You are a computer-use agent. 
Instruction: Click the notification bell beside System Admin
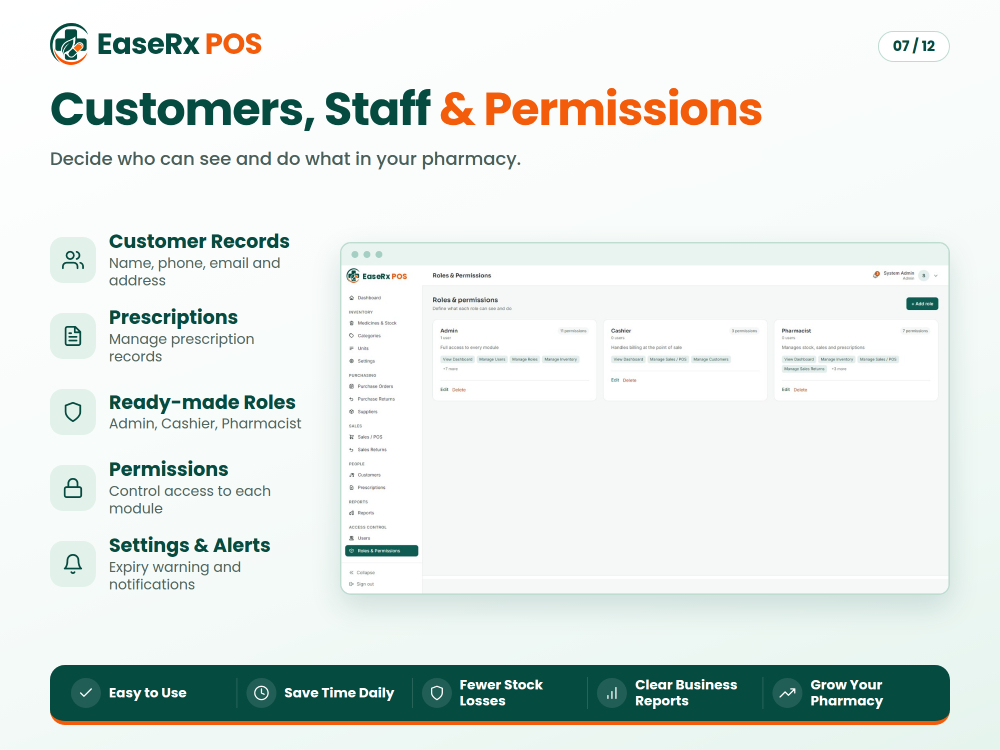[876, 275]
